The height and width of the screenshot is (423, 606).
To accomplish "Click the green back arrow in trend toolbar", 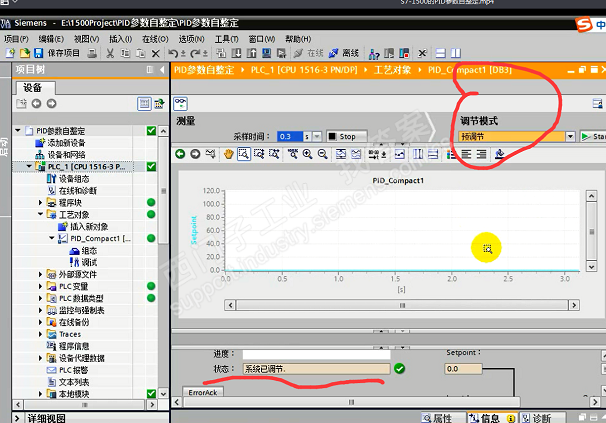I will pos(180,154).
